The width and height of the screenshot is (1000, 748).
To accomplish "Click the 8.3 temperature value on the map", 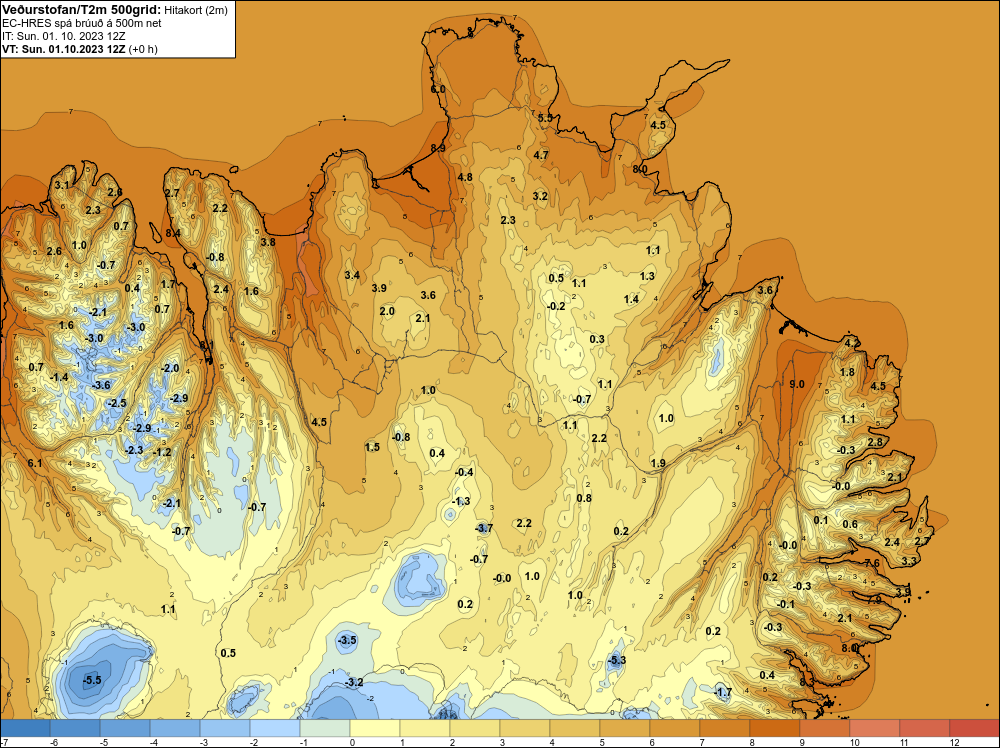I will (807, 682).
